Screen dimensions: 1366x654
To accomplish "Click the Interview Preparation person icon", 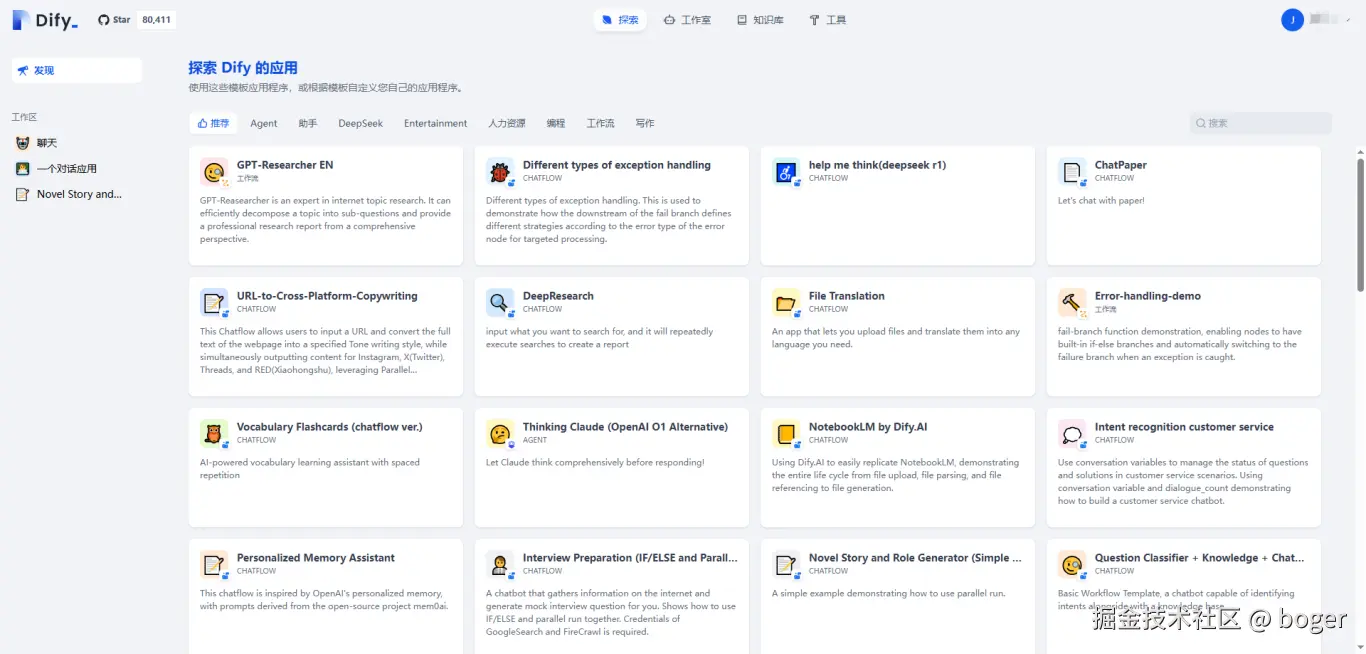I will [x=500, y=565].
